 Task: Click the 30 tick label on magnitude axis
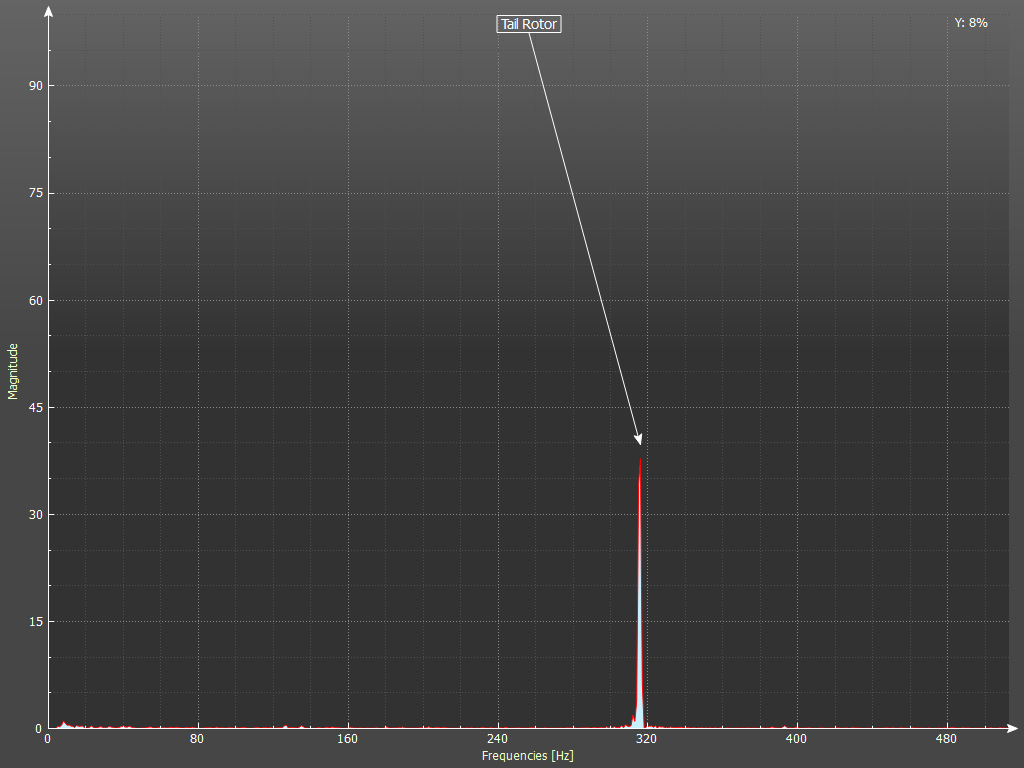[35, 515]
